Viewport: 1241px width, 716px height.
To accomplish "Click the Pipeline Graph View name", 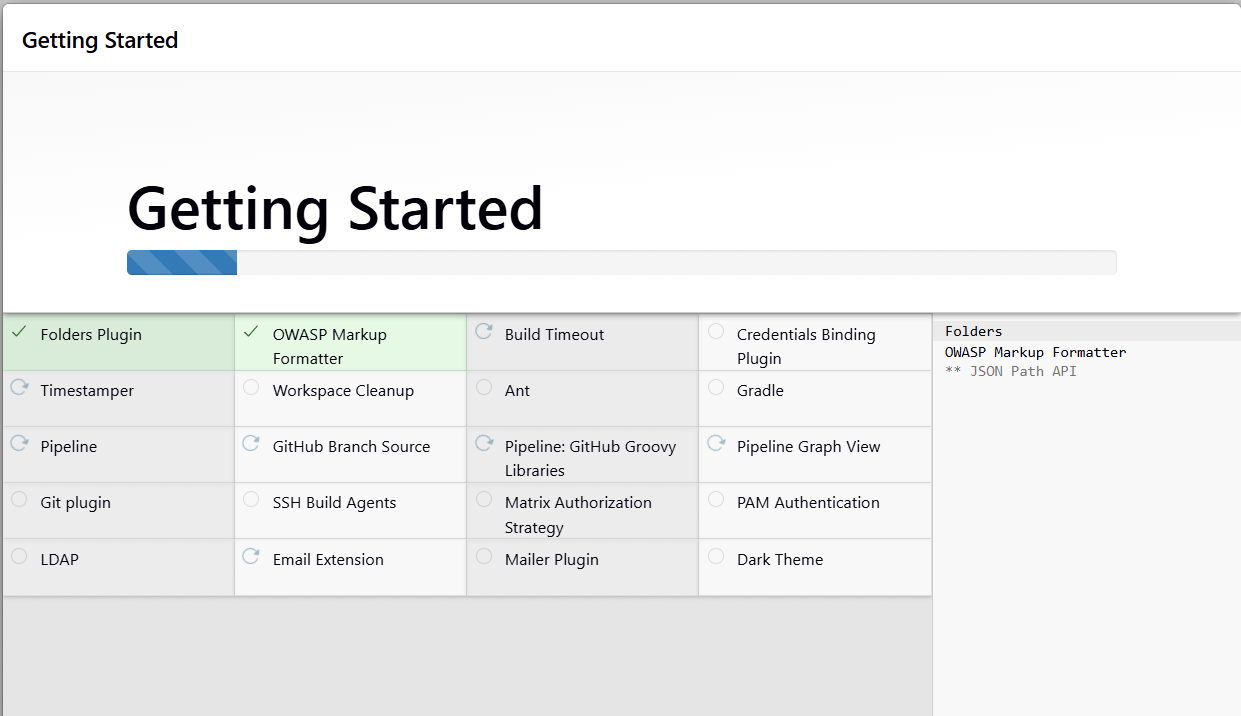I will point(808,447).
